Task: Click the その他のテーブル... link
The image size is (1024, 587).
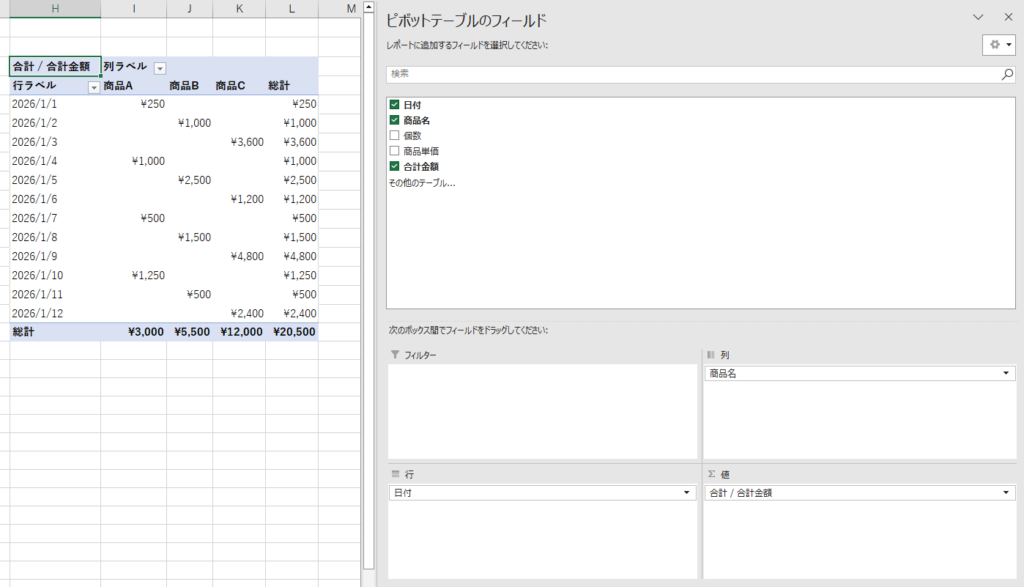Action: tap(421, 183)
